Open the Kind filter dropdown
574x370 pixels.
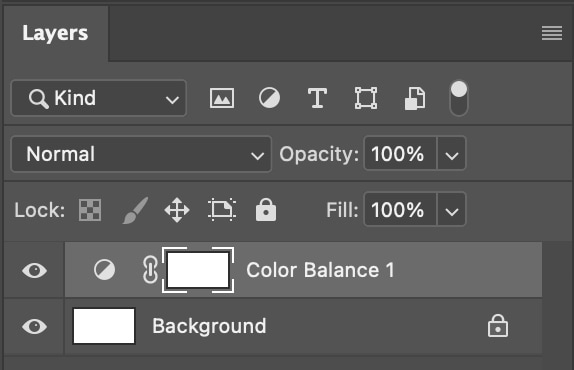pos(99,98)
